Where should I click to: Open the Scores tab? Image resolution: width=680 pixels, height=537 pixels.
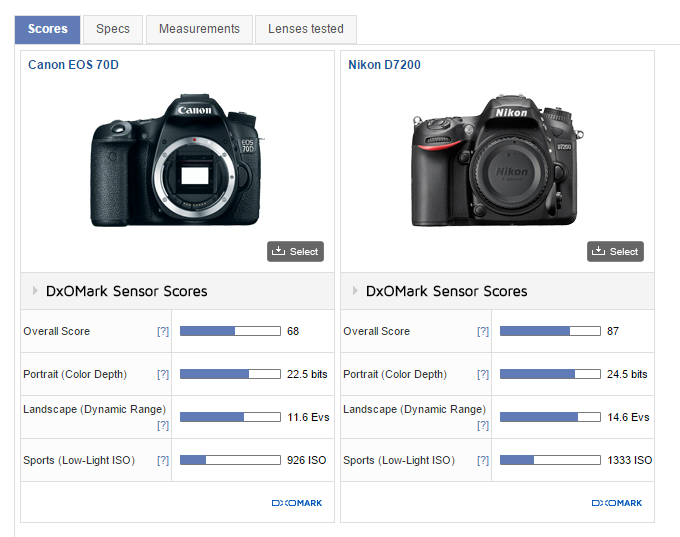[47, 29]
